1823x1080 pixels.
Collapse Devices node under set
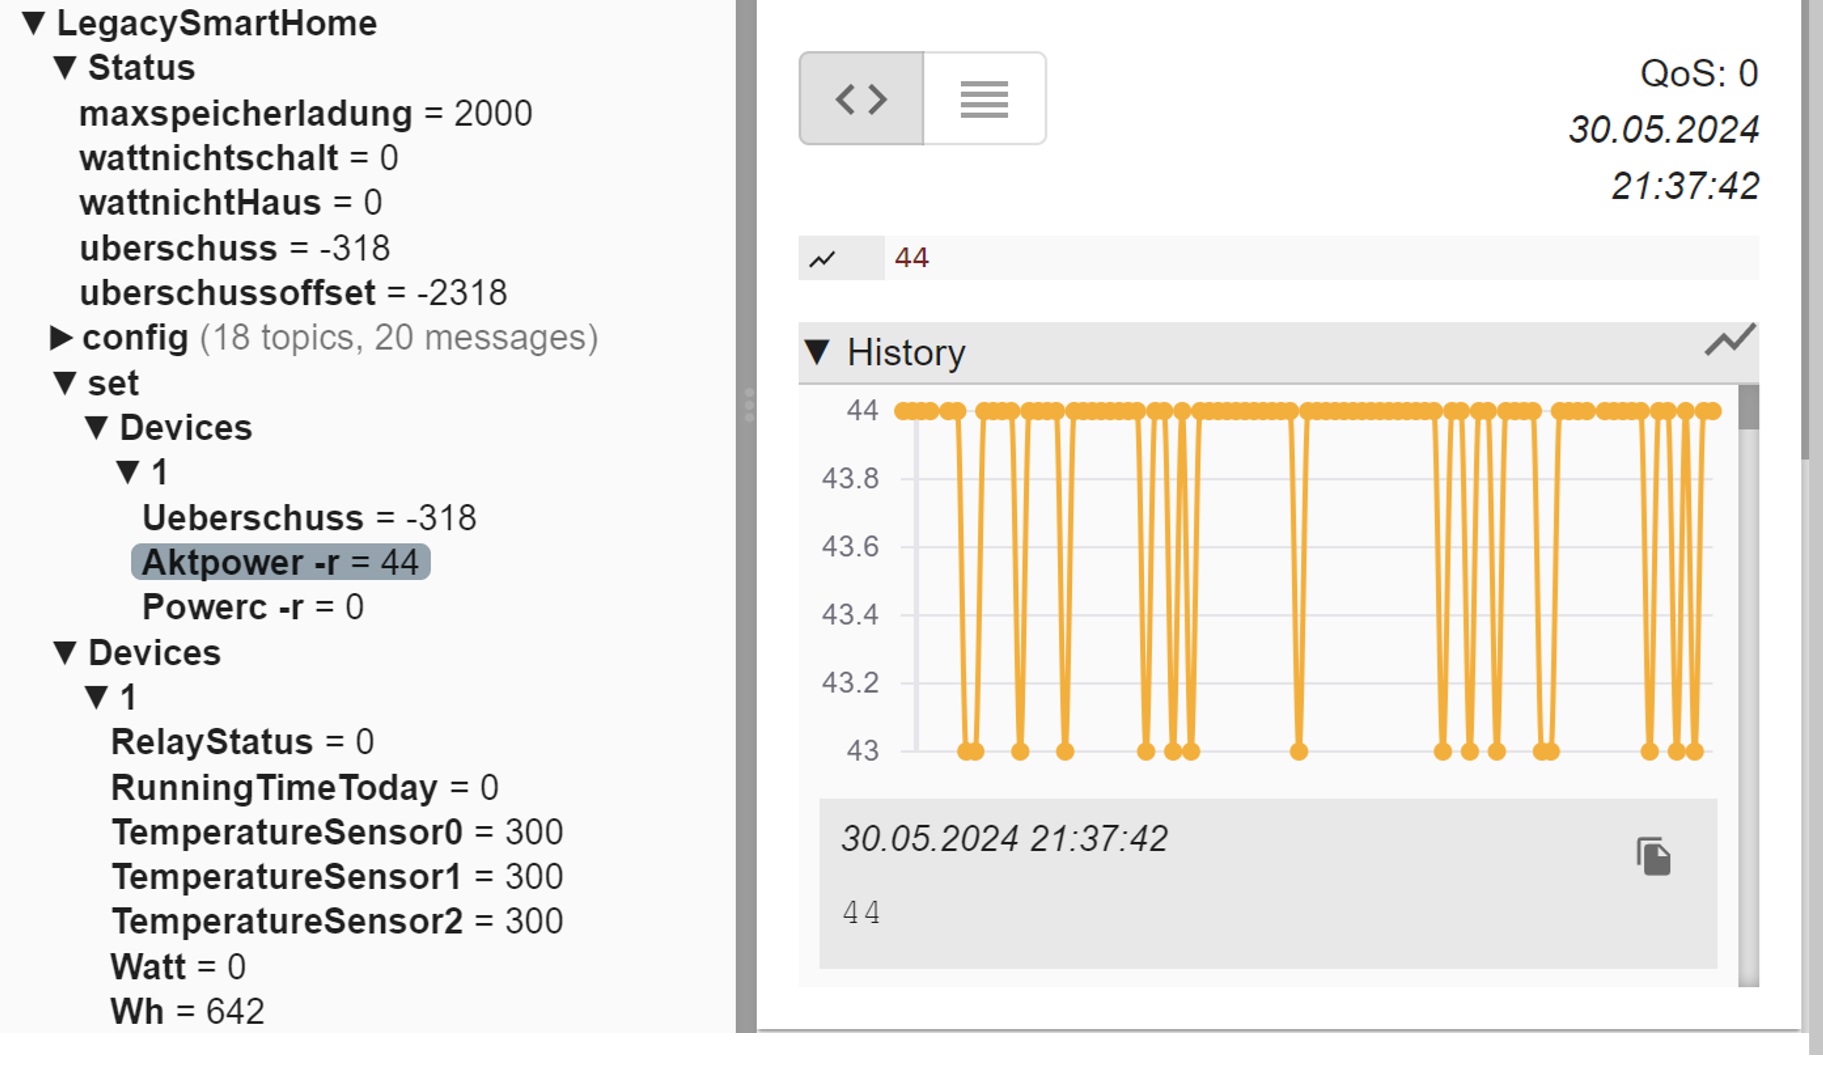pos(97,428)
